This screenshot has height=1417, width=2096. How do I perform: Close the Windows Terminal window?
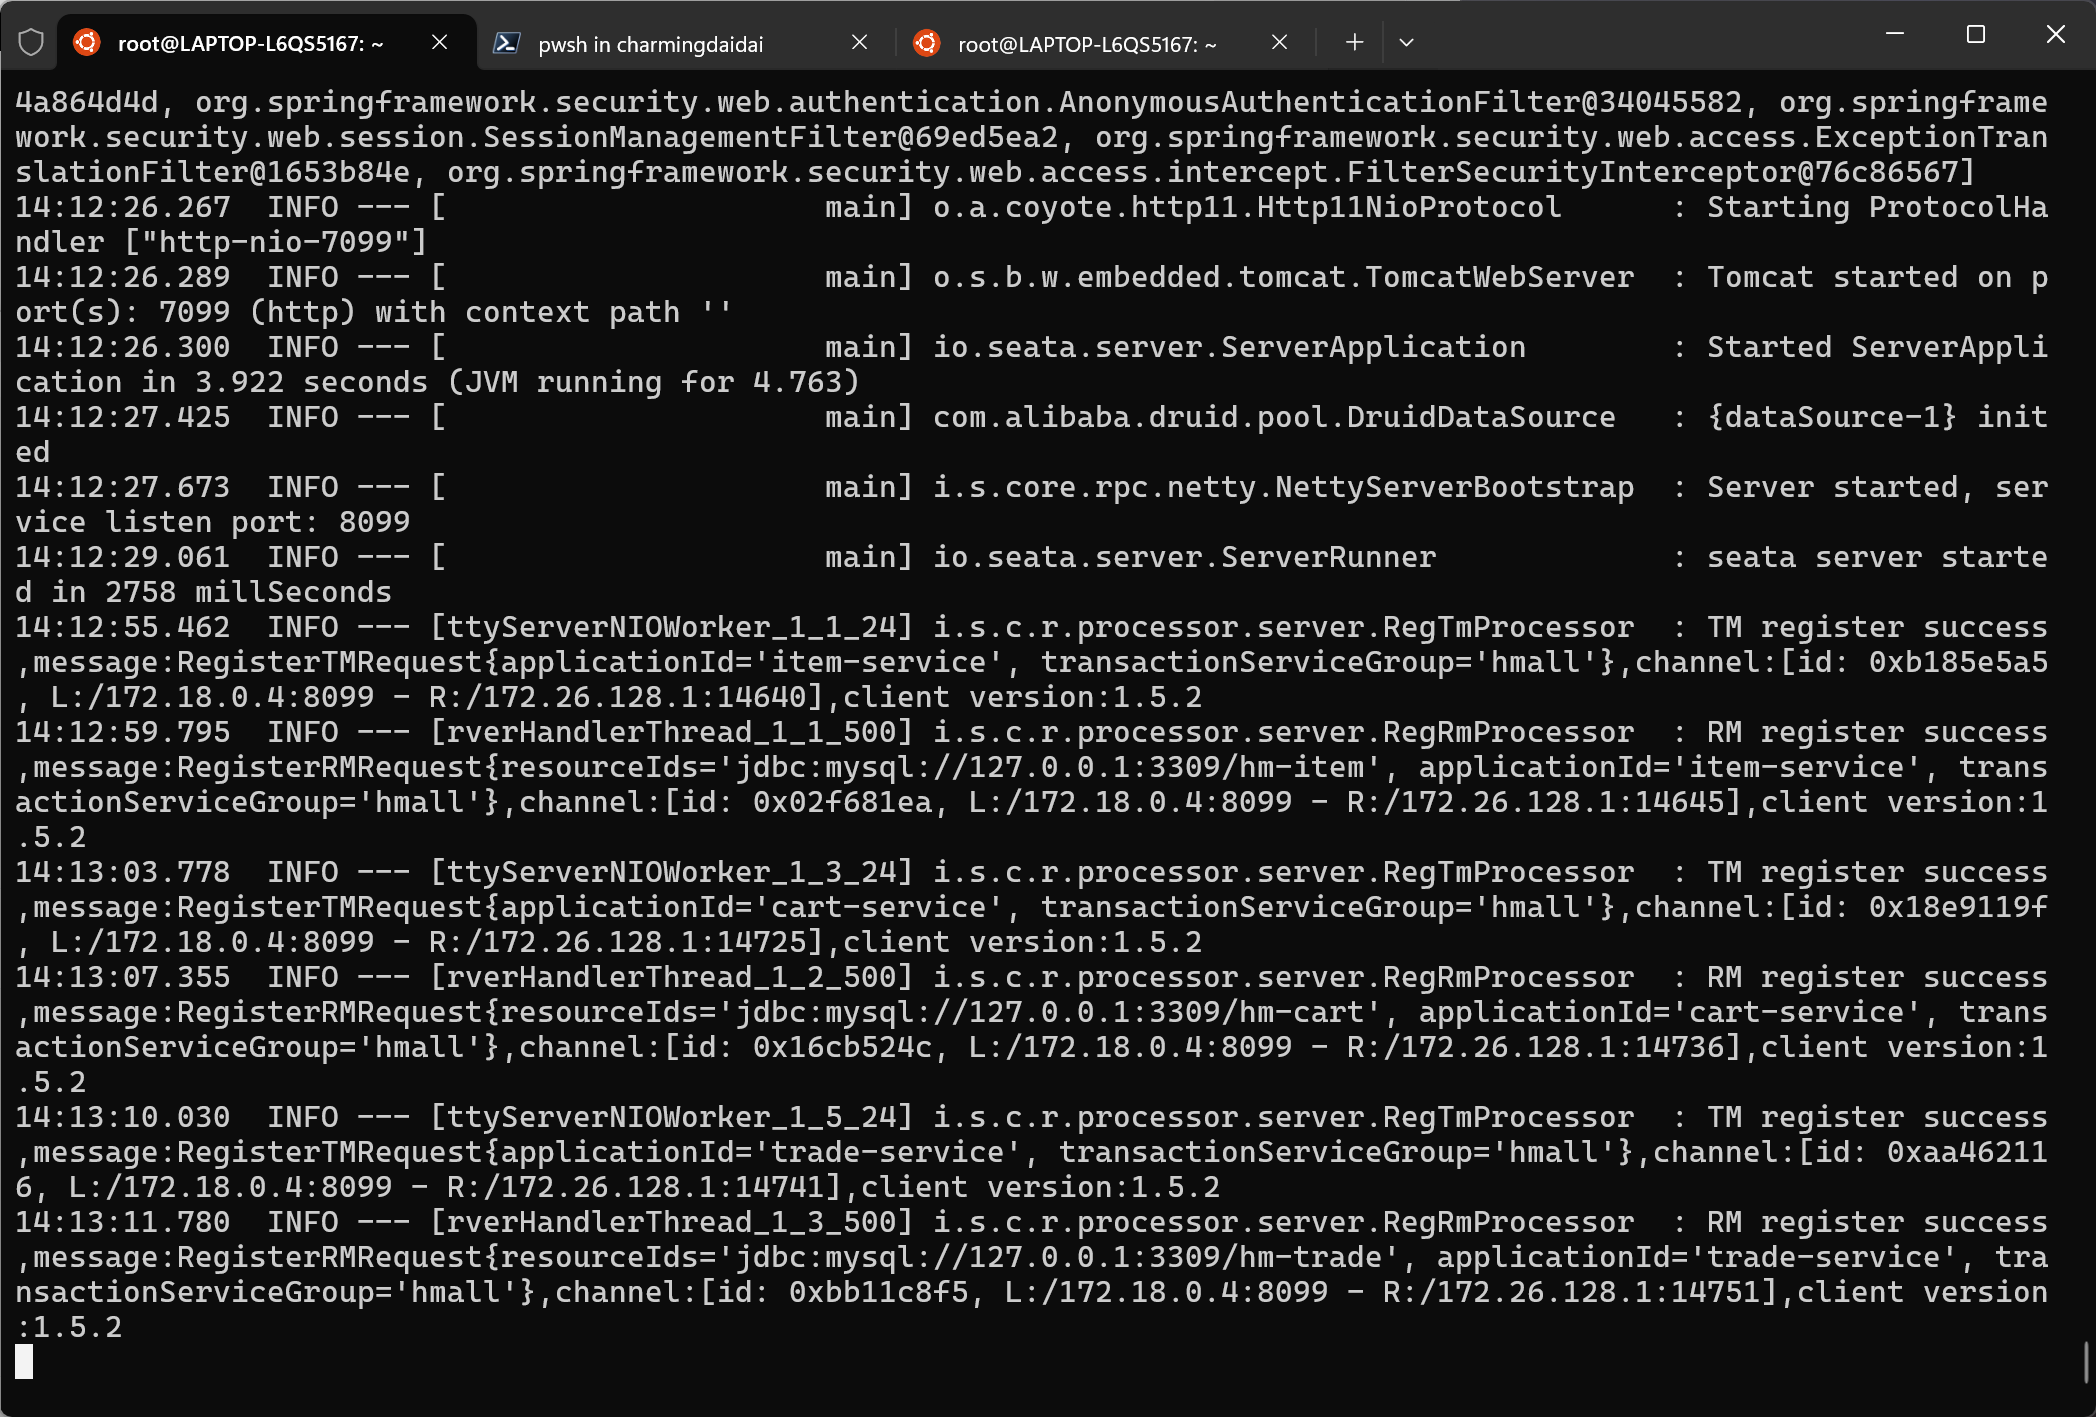[2055, 35]
